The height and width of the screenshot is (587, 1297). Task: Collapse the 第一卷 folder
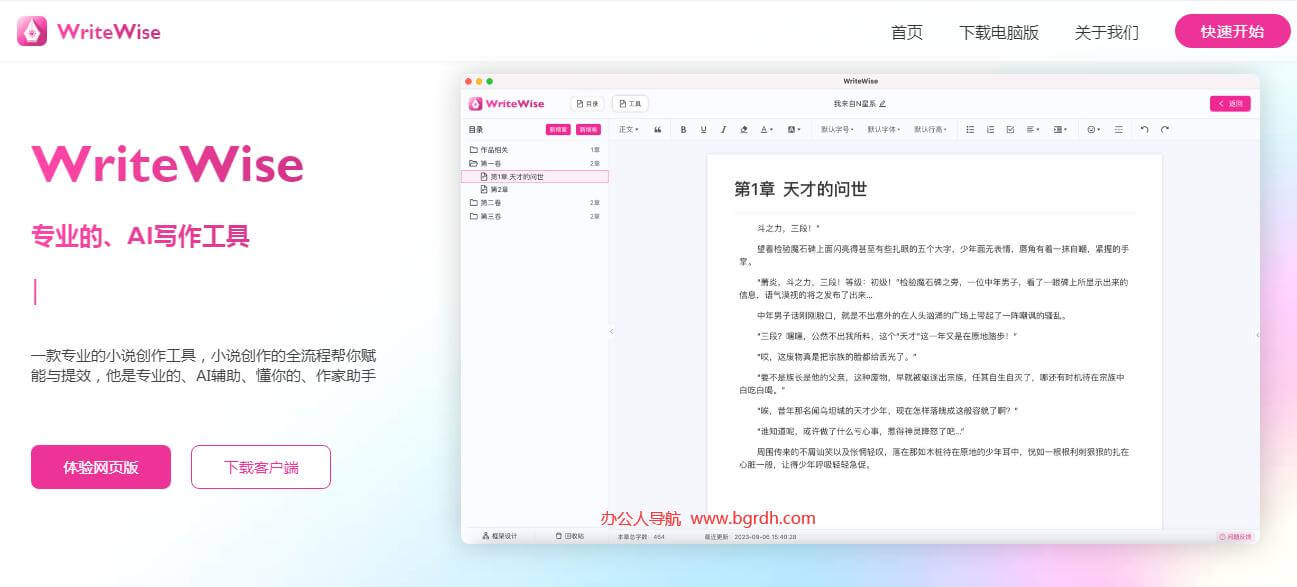tap(535, 162)
